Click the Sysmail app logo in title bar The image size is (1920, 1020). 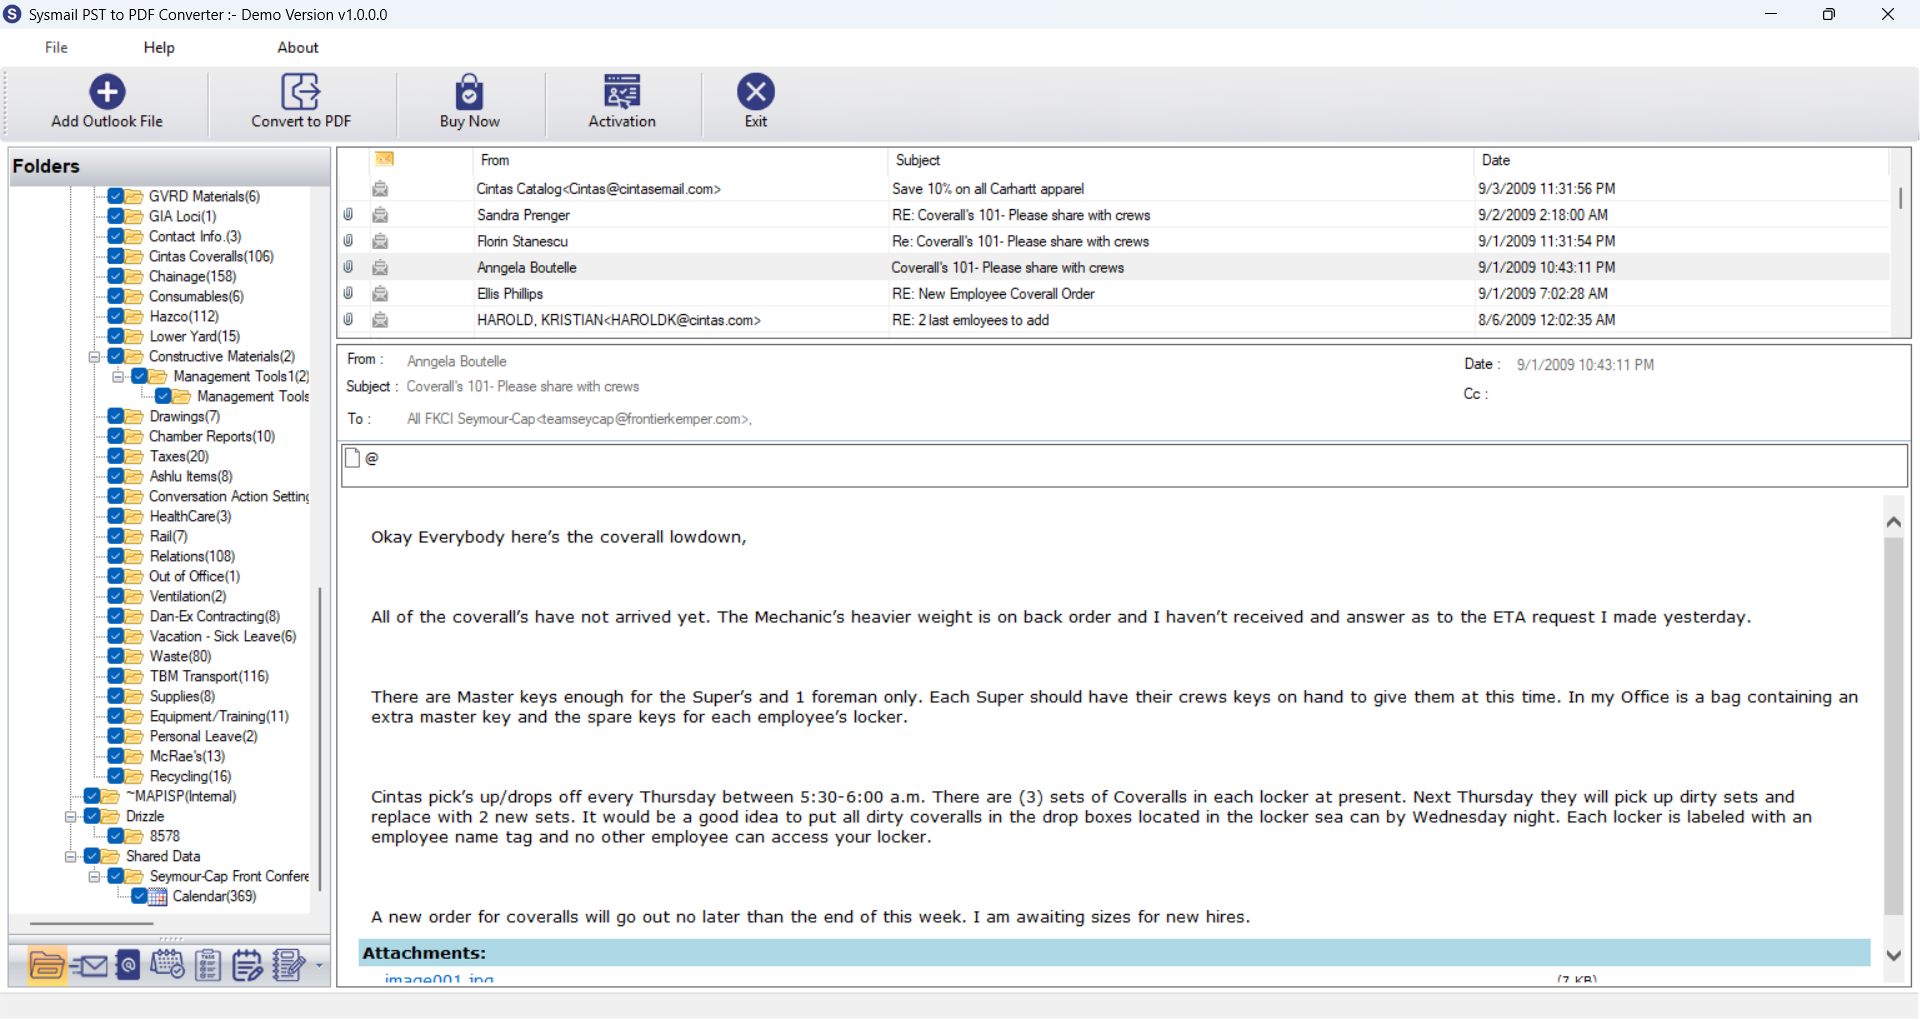coord(12,14)
